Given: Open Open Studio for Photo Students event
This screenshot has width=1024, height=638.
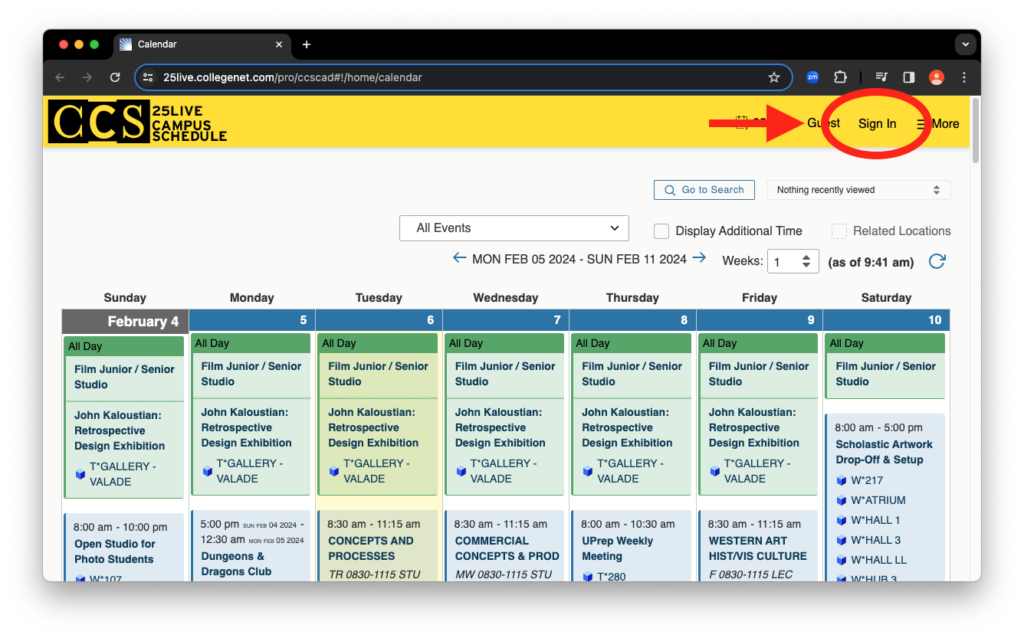Looking at the screenshot, I should pyautogui.click(x=114, y=551).
